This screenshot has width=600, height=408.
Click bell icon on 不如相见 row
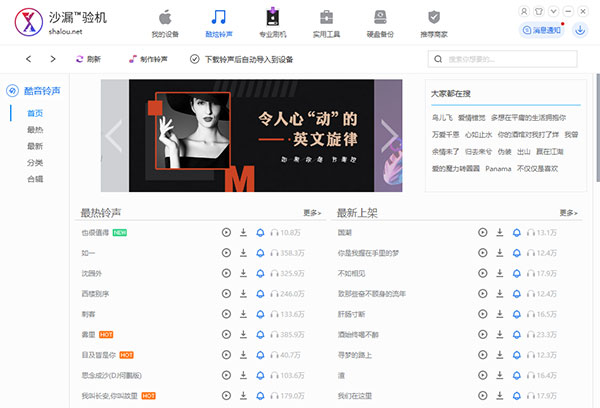(x=517, y=273)
